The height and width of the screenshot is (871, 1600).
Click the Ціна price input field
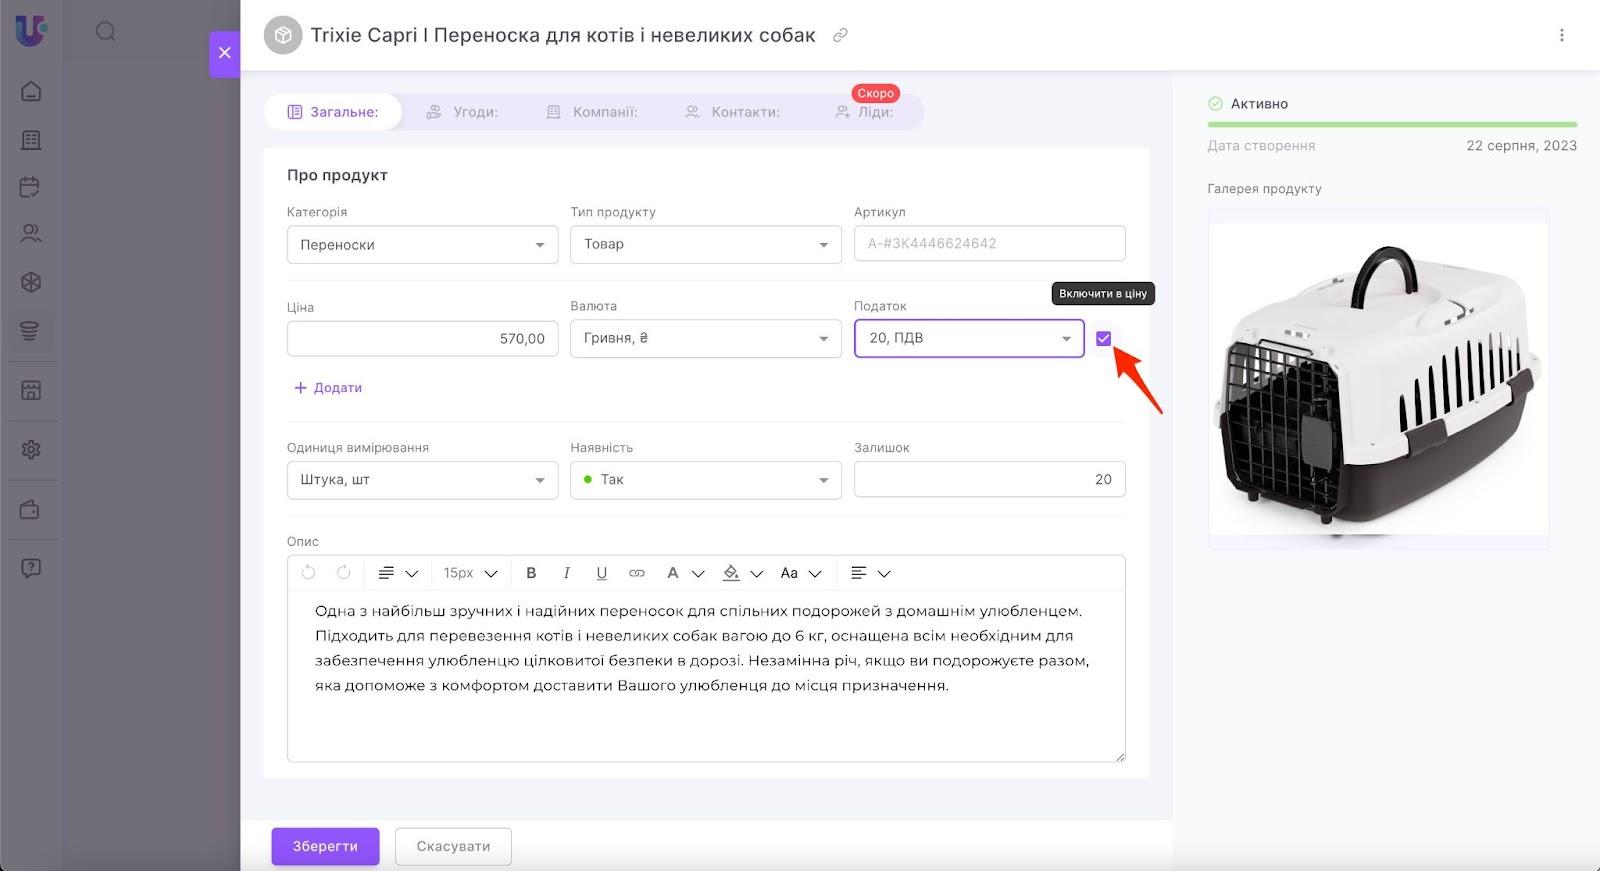(x=422, y=339)
